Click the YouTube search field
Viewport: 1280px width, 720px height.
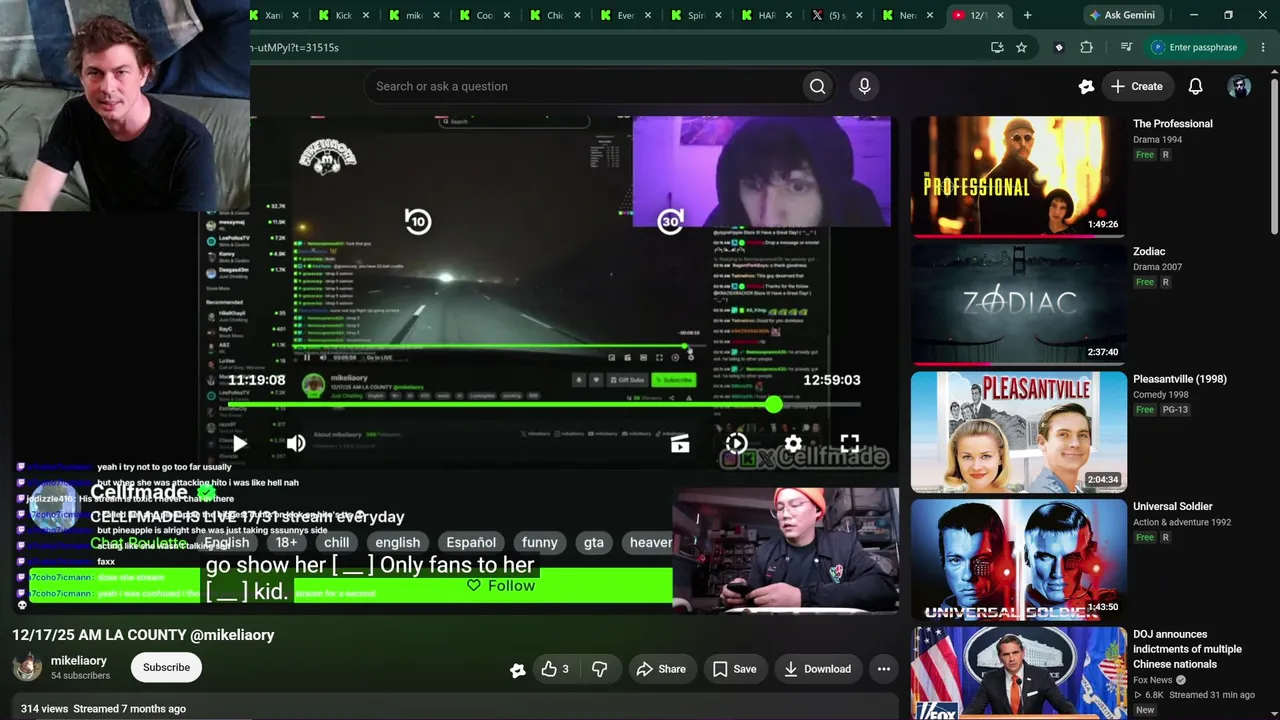pyautogui.click(x=584, y=86)
